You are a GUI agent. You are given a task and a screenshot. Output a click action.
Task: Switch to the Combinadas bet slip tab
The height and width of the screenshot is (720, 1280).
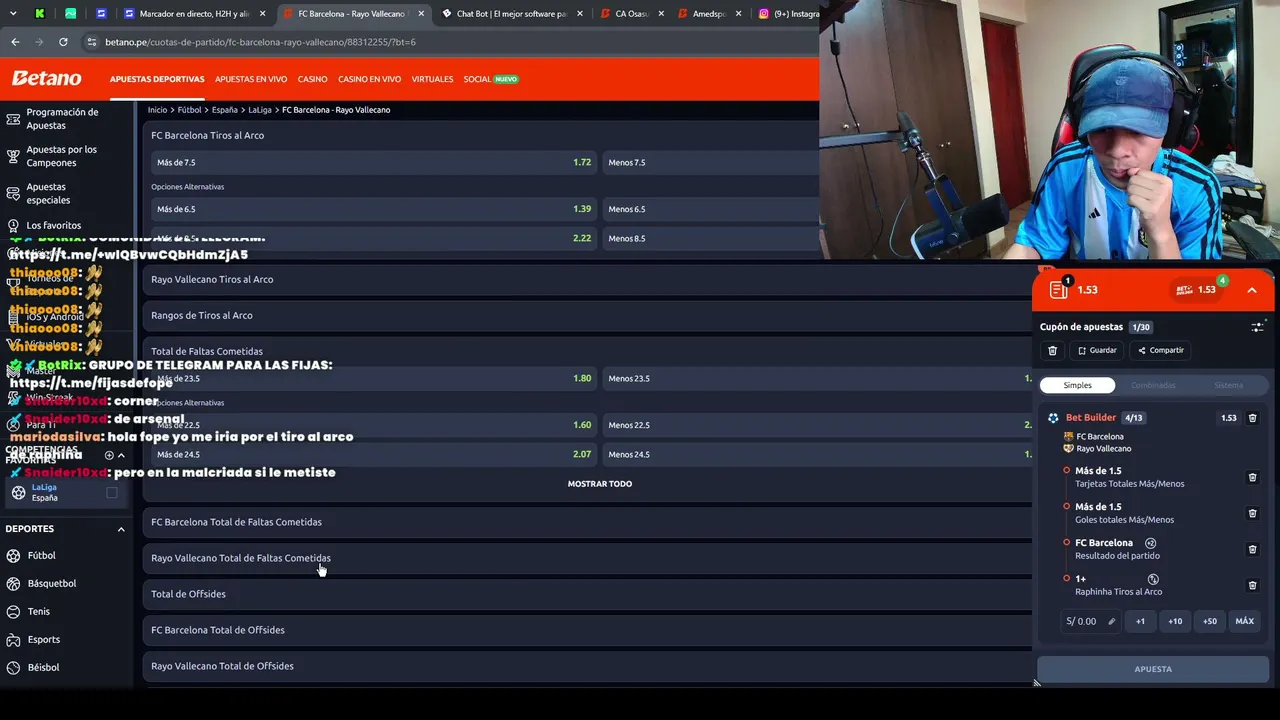(x=1153, y=385)
